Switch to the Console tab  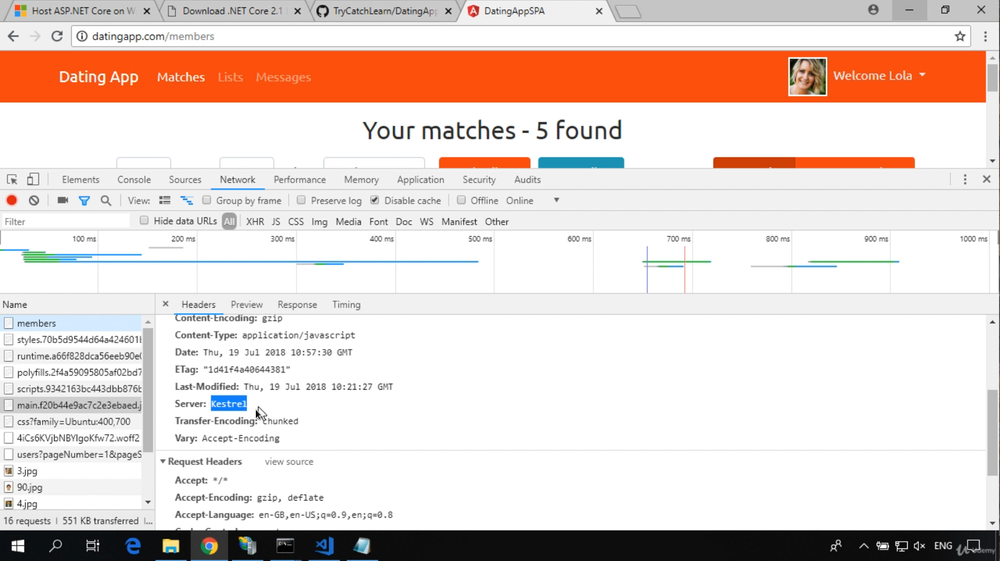[134, 180]
